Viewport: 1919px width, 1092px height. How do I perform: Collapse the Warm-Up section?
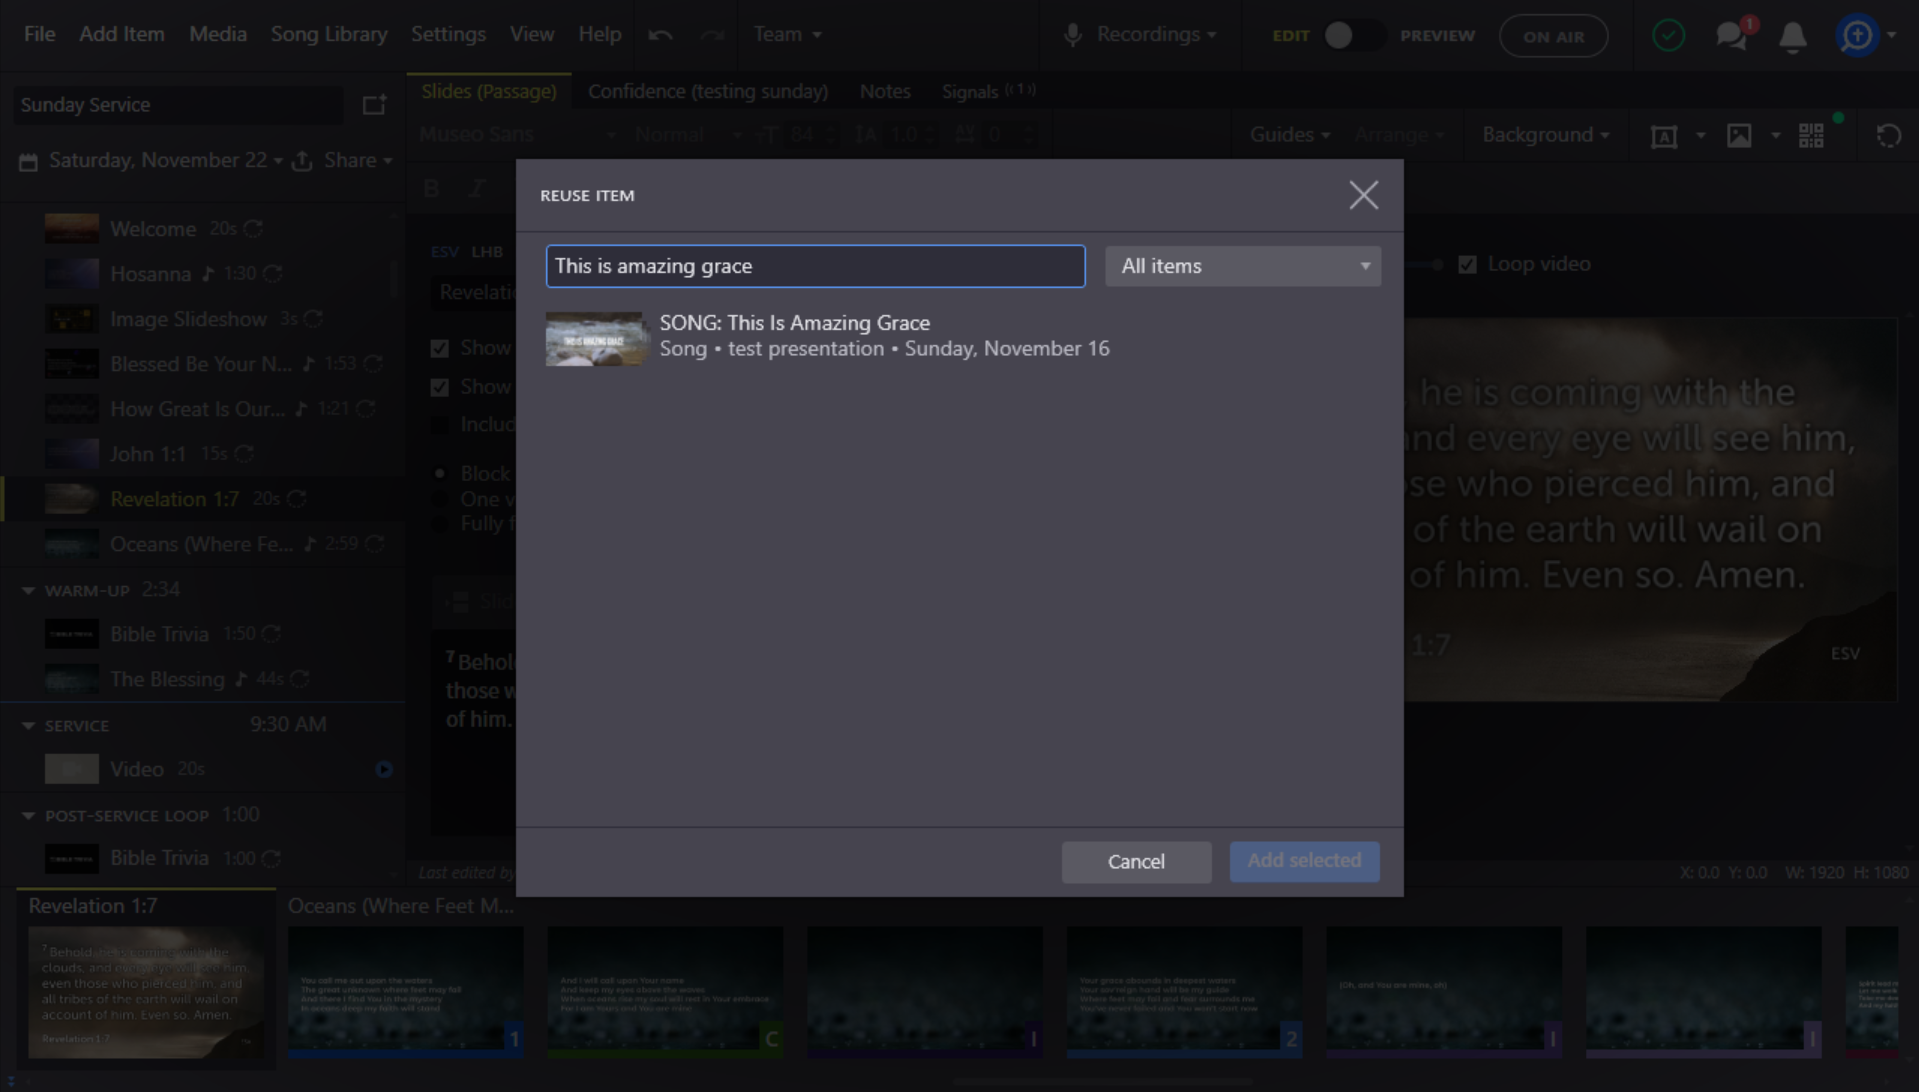point(28,591)
